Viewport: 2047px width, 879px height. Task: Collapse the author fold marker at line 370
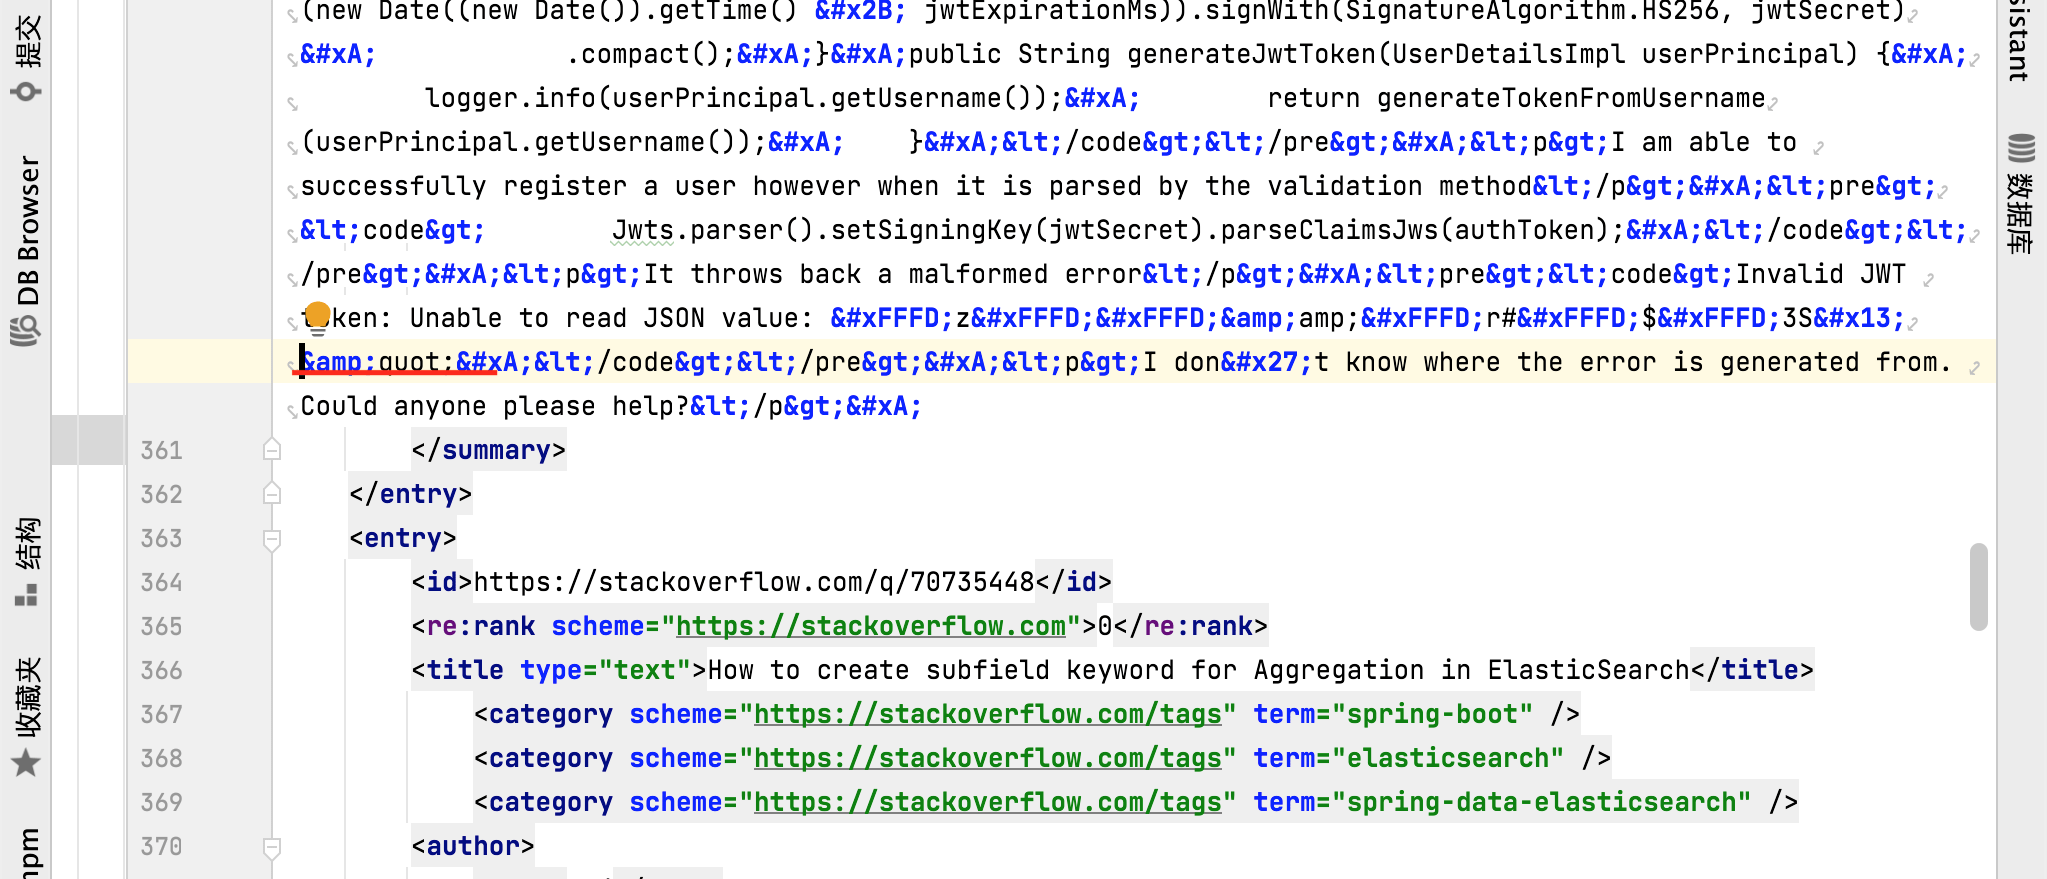271,847
